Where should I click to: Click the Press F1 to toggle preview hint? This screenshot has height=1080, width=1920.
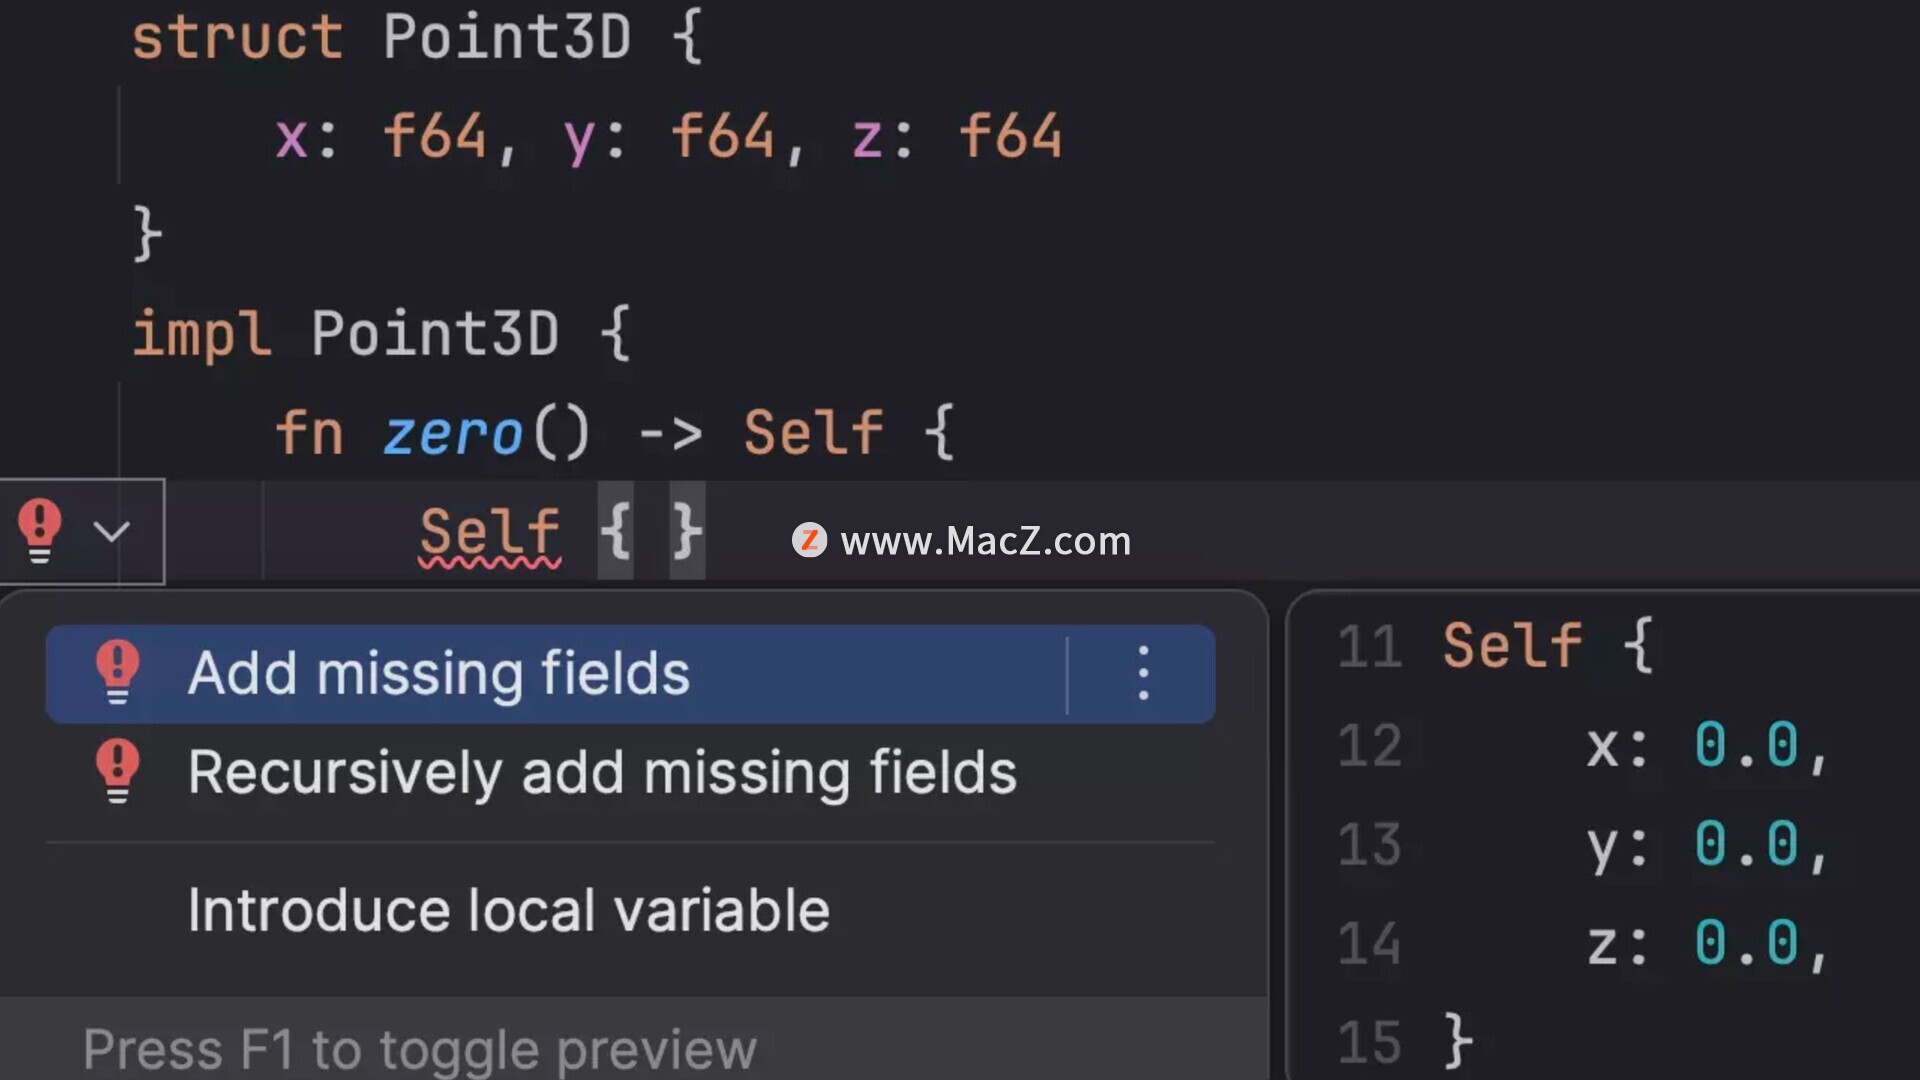coord(420,1049)
